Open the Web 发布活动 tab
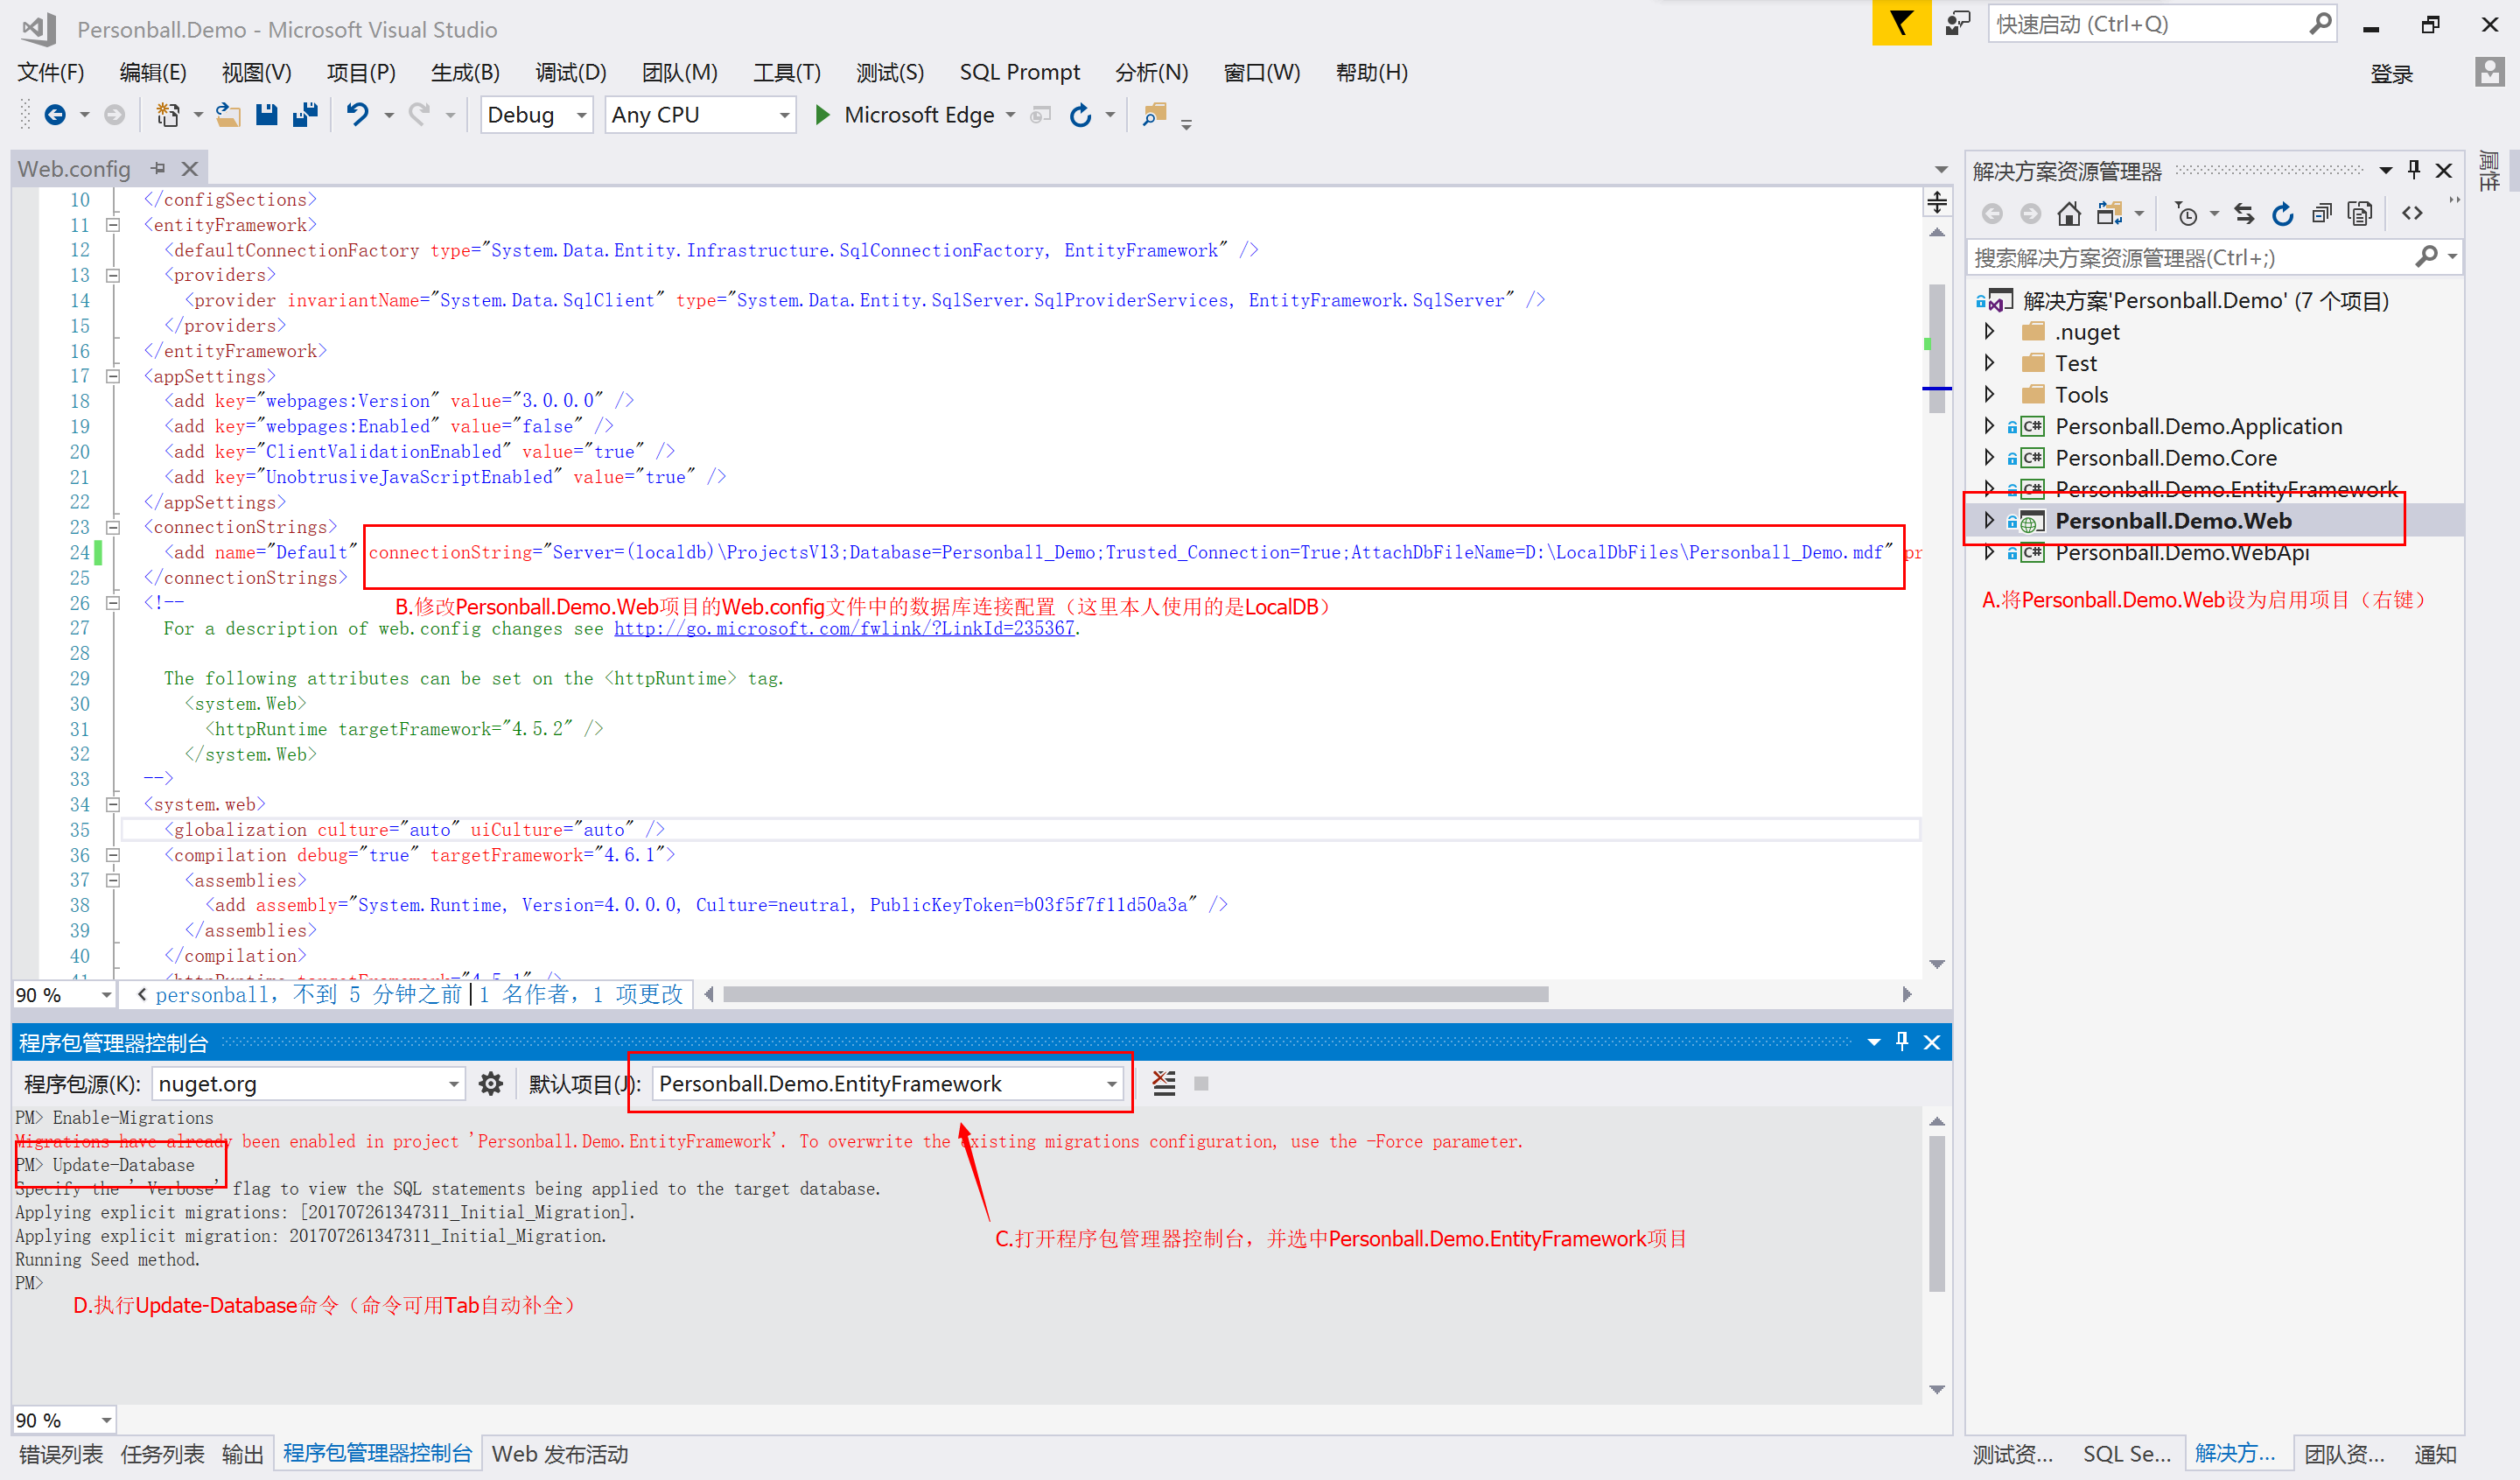 click(560, 1454)
